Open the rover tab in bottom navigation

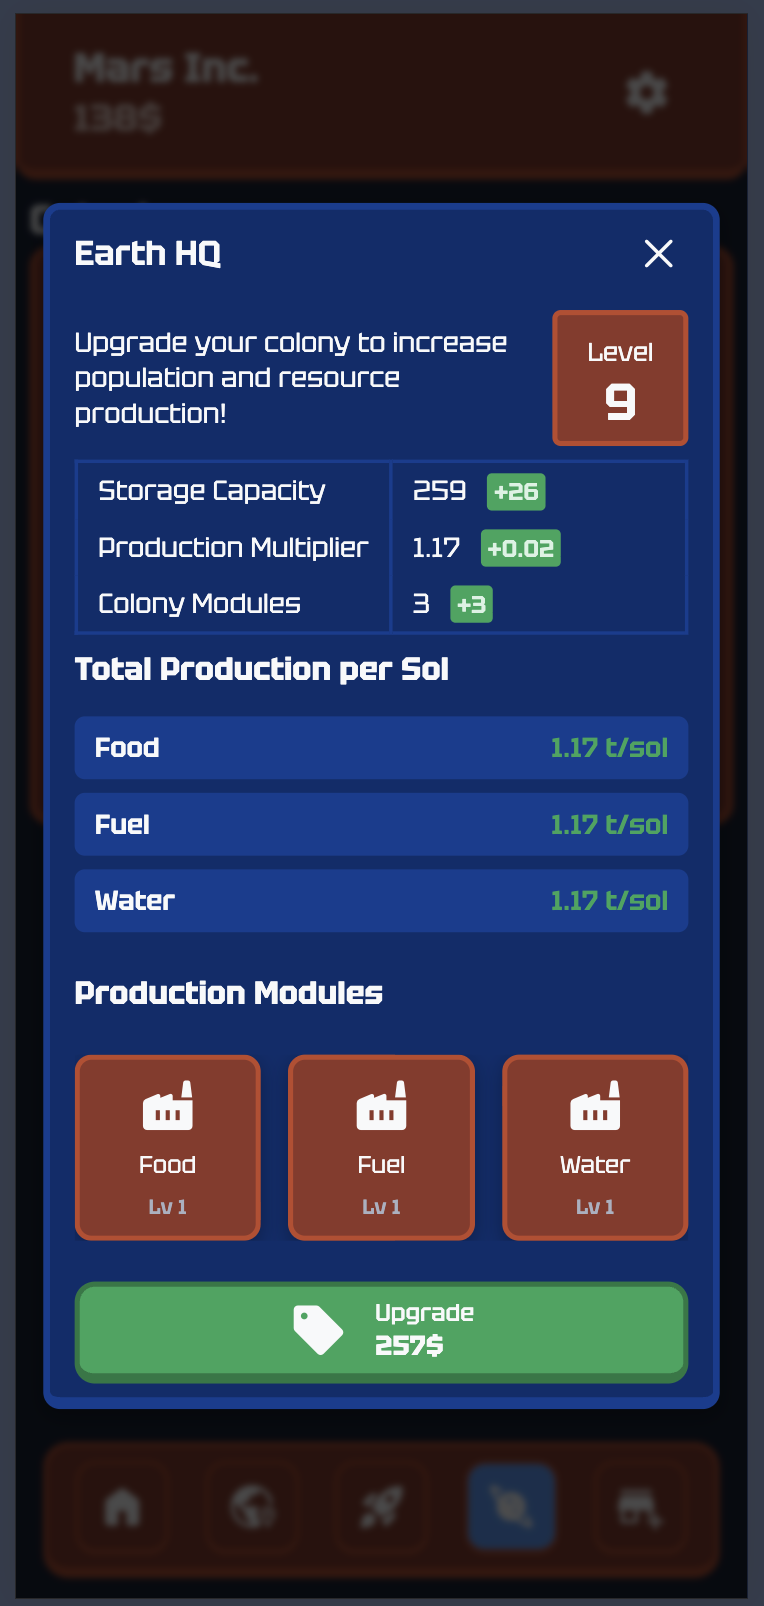640,1507
